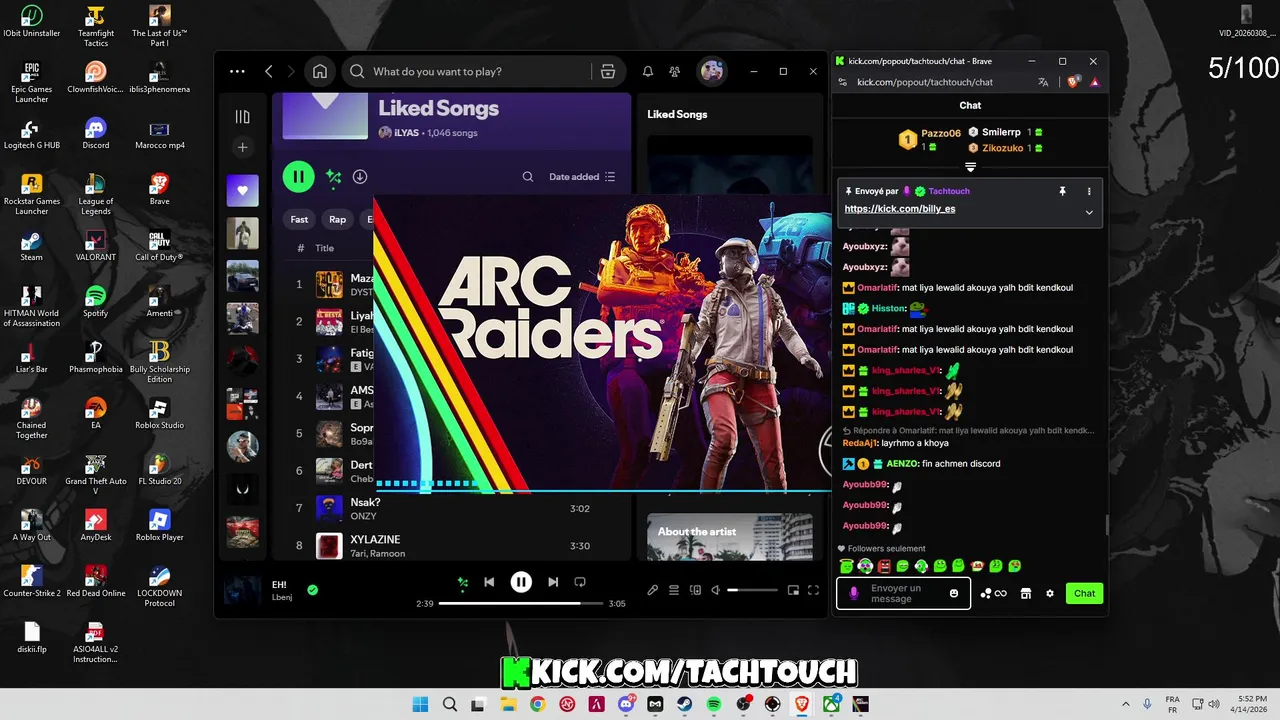Open Brave translate page icon
Viewport: 1280px width, 720px height.
1043,82
